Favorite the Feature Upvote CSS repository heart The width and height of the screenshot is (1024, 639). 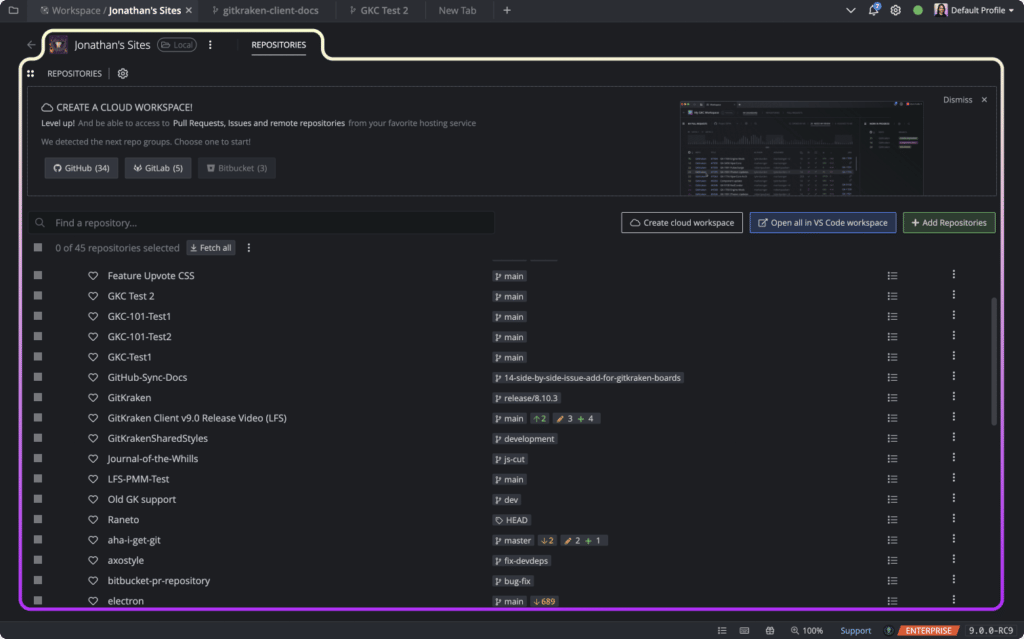[93, 276]
